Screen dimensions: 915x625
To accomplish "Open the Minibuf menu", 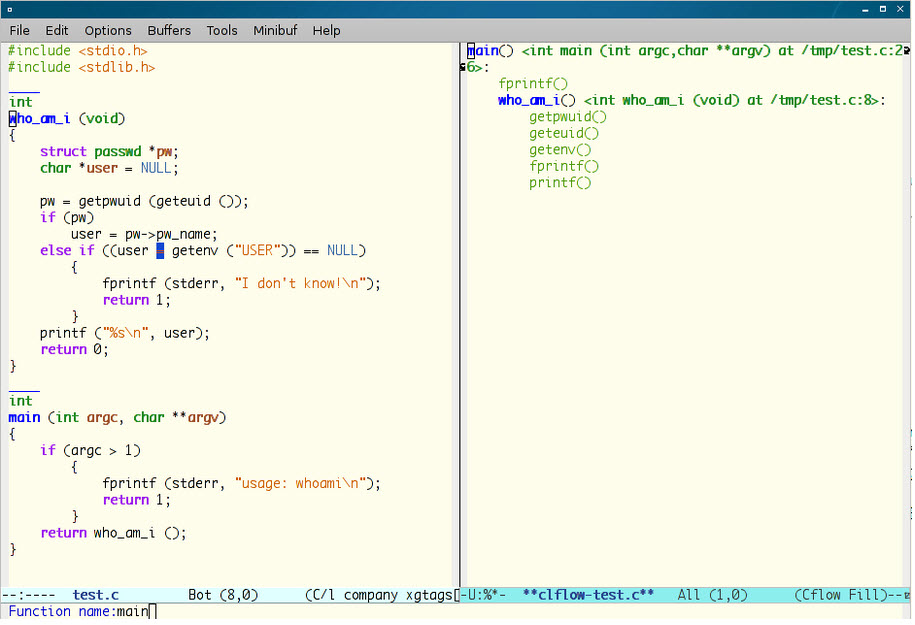I will point(275,31).
